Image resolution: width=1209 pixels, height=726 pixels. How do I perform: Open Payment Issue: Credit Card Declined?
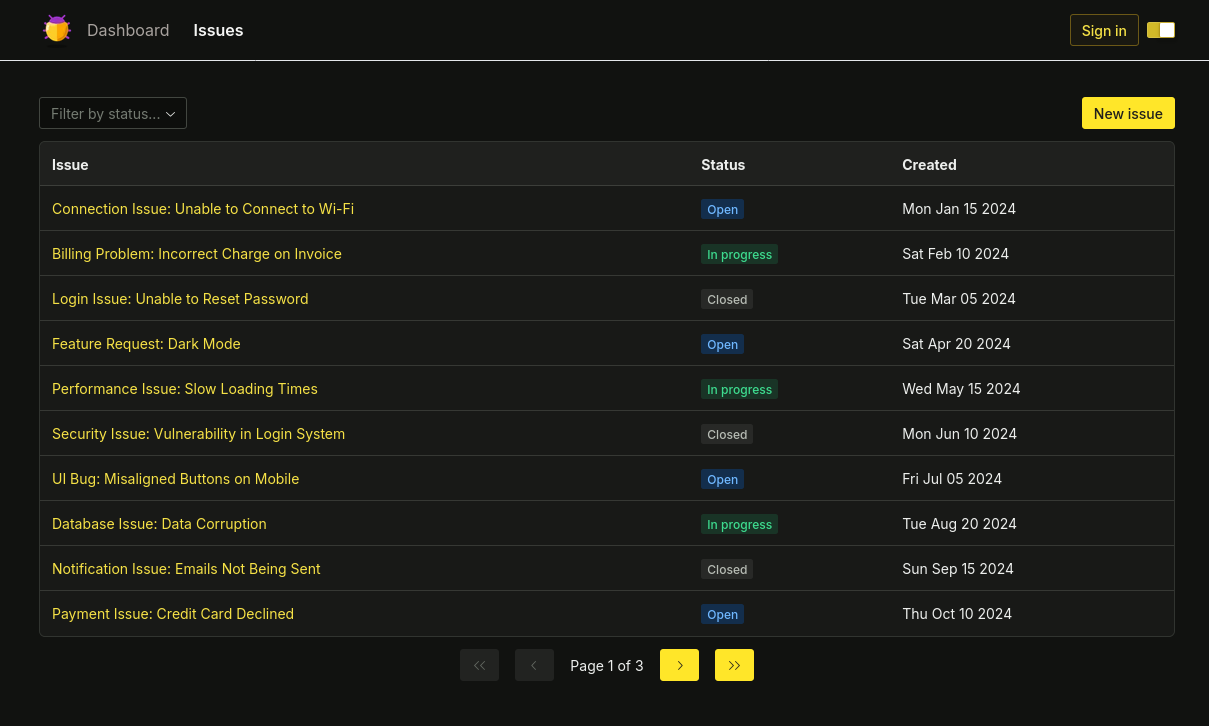[173, 614]
